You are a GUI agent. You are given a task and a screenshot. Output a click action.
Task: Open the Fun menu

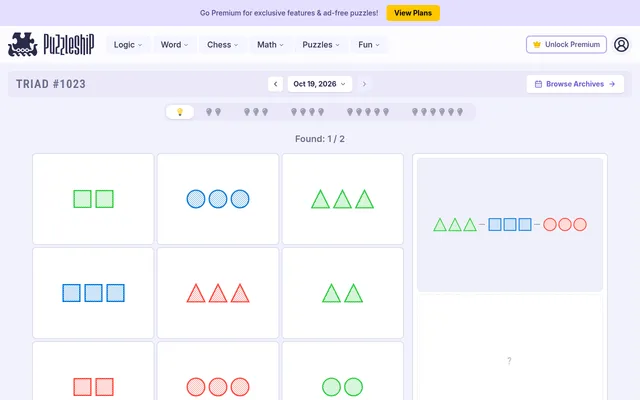369,45
